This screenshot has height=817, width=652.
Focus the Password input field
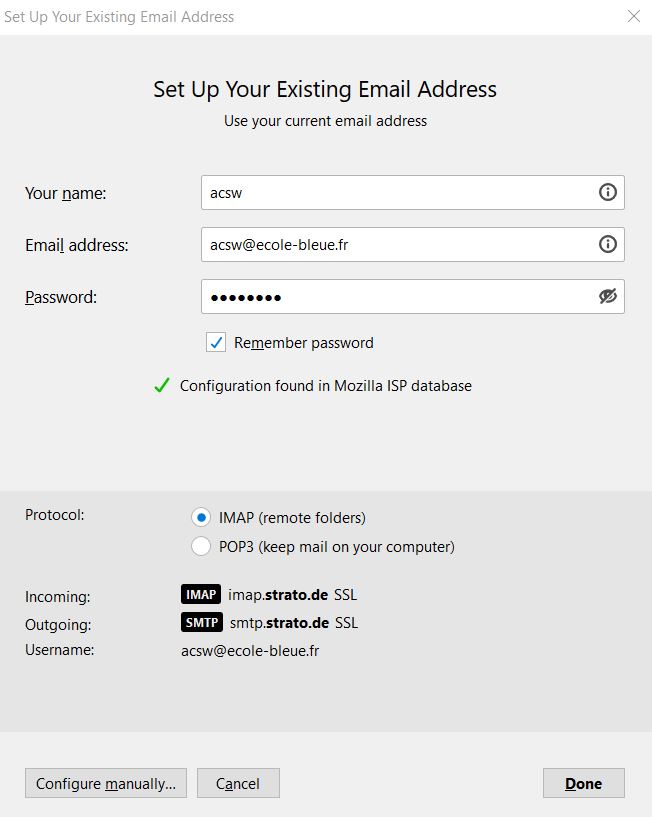(413, 297)
